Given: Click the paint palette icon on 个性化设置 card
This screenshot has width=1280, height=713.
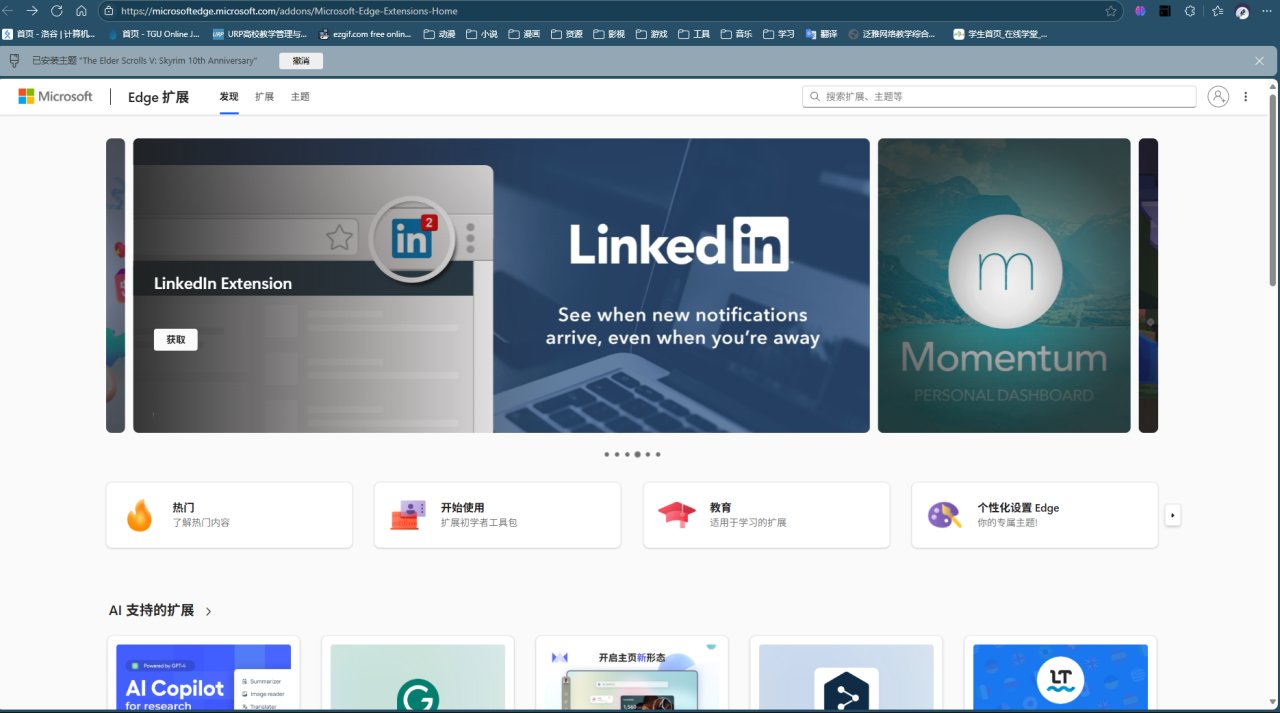Looking at the screenshot, I should 945,515.
